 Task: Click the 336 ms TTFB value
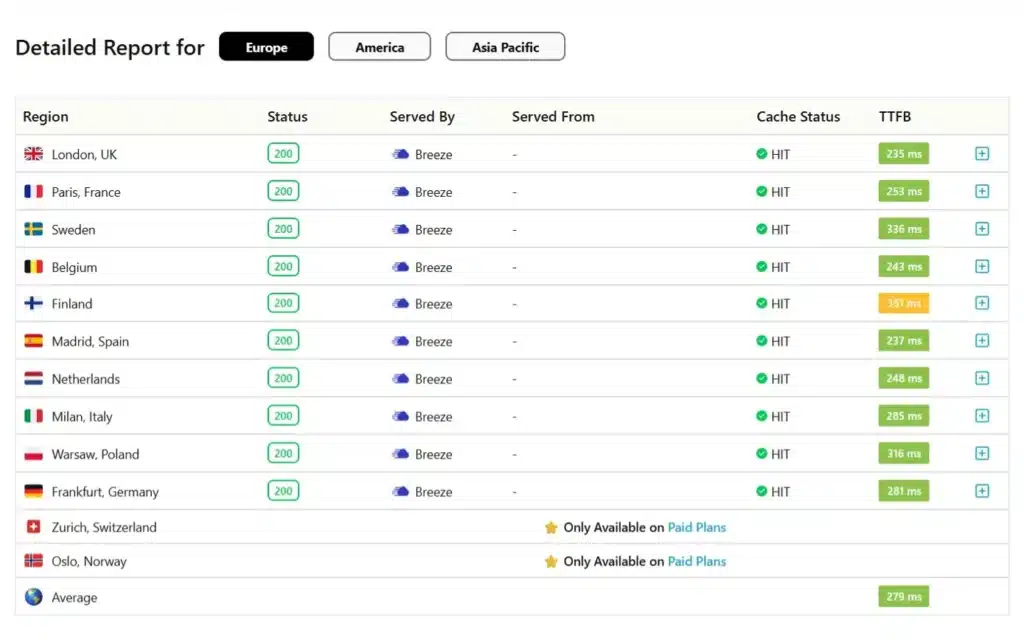[904, 229]
